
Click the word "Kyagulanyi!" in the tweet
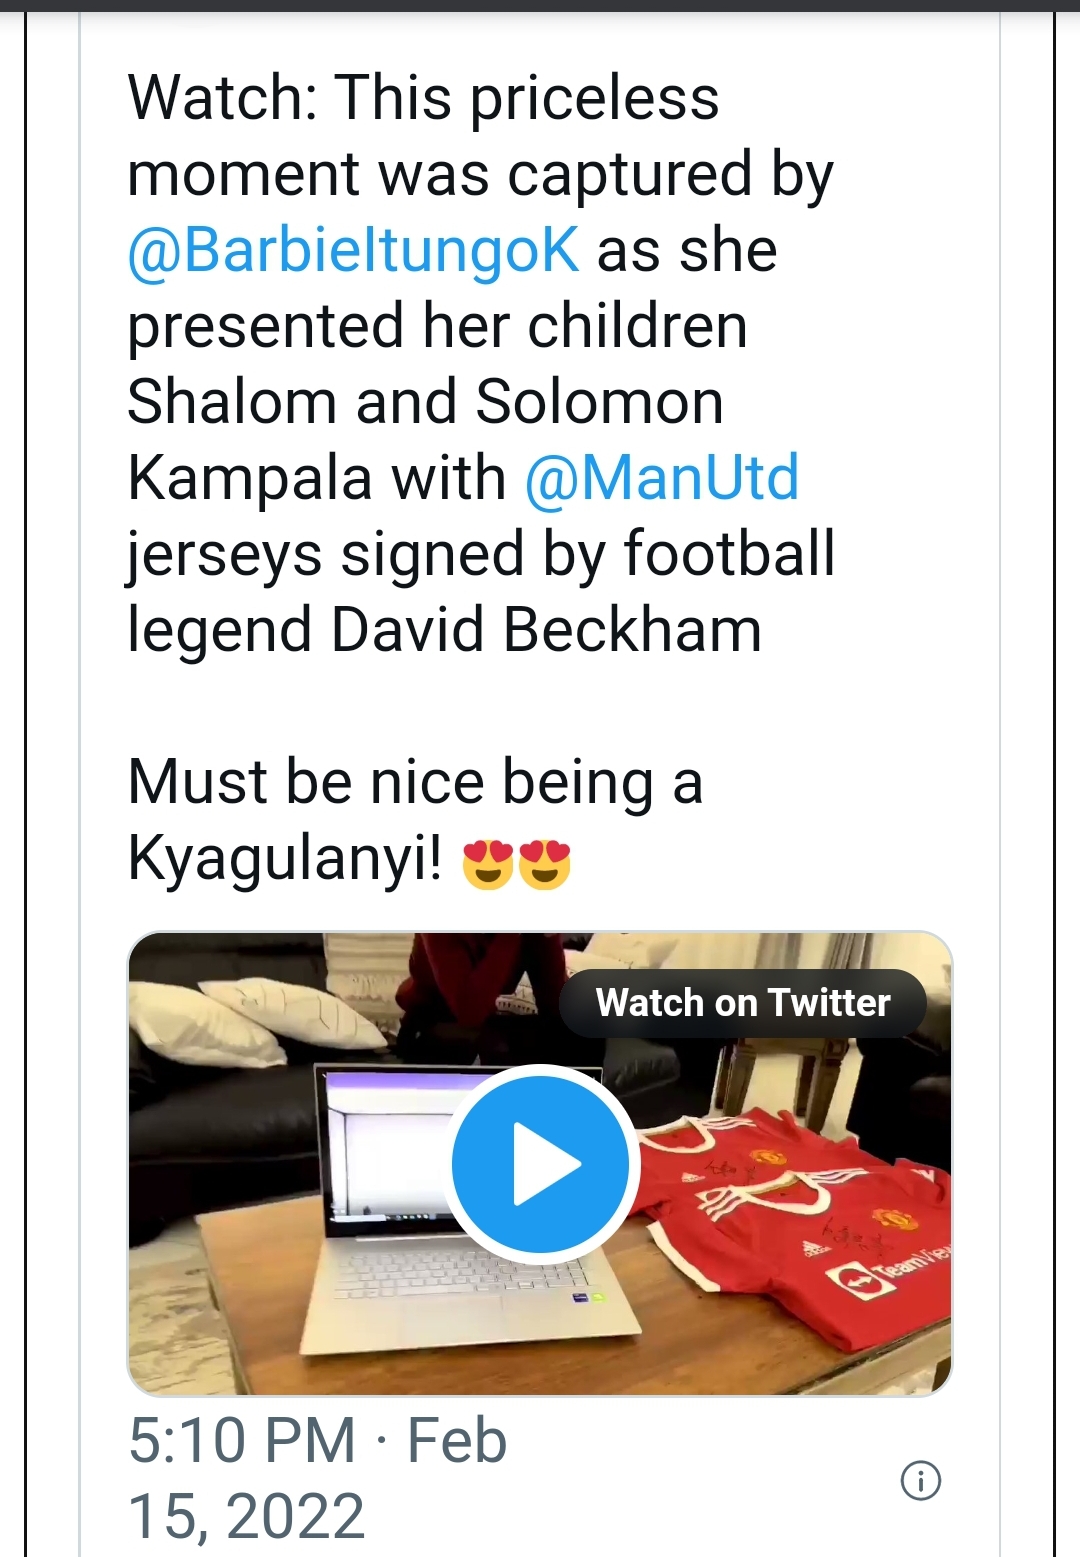[x=285, y=858]
